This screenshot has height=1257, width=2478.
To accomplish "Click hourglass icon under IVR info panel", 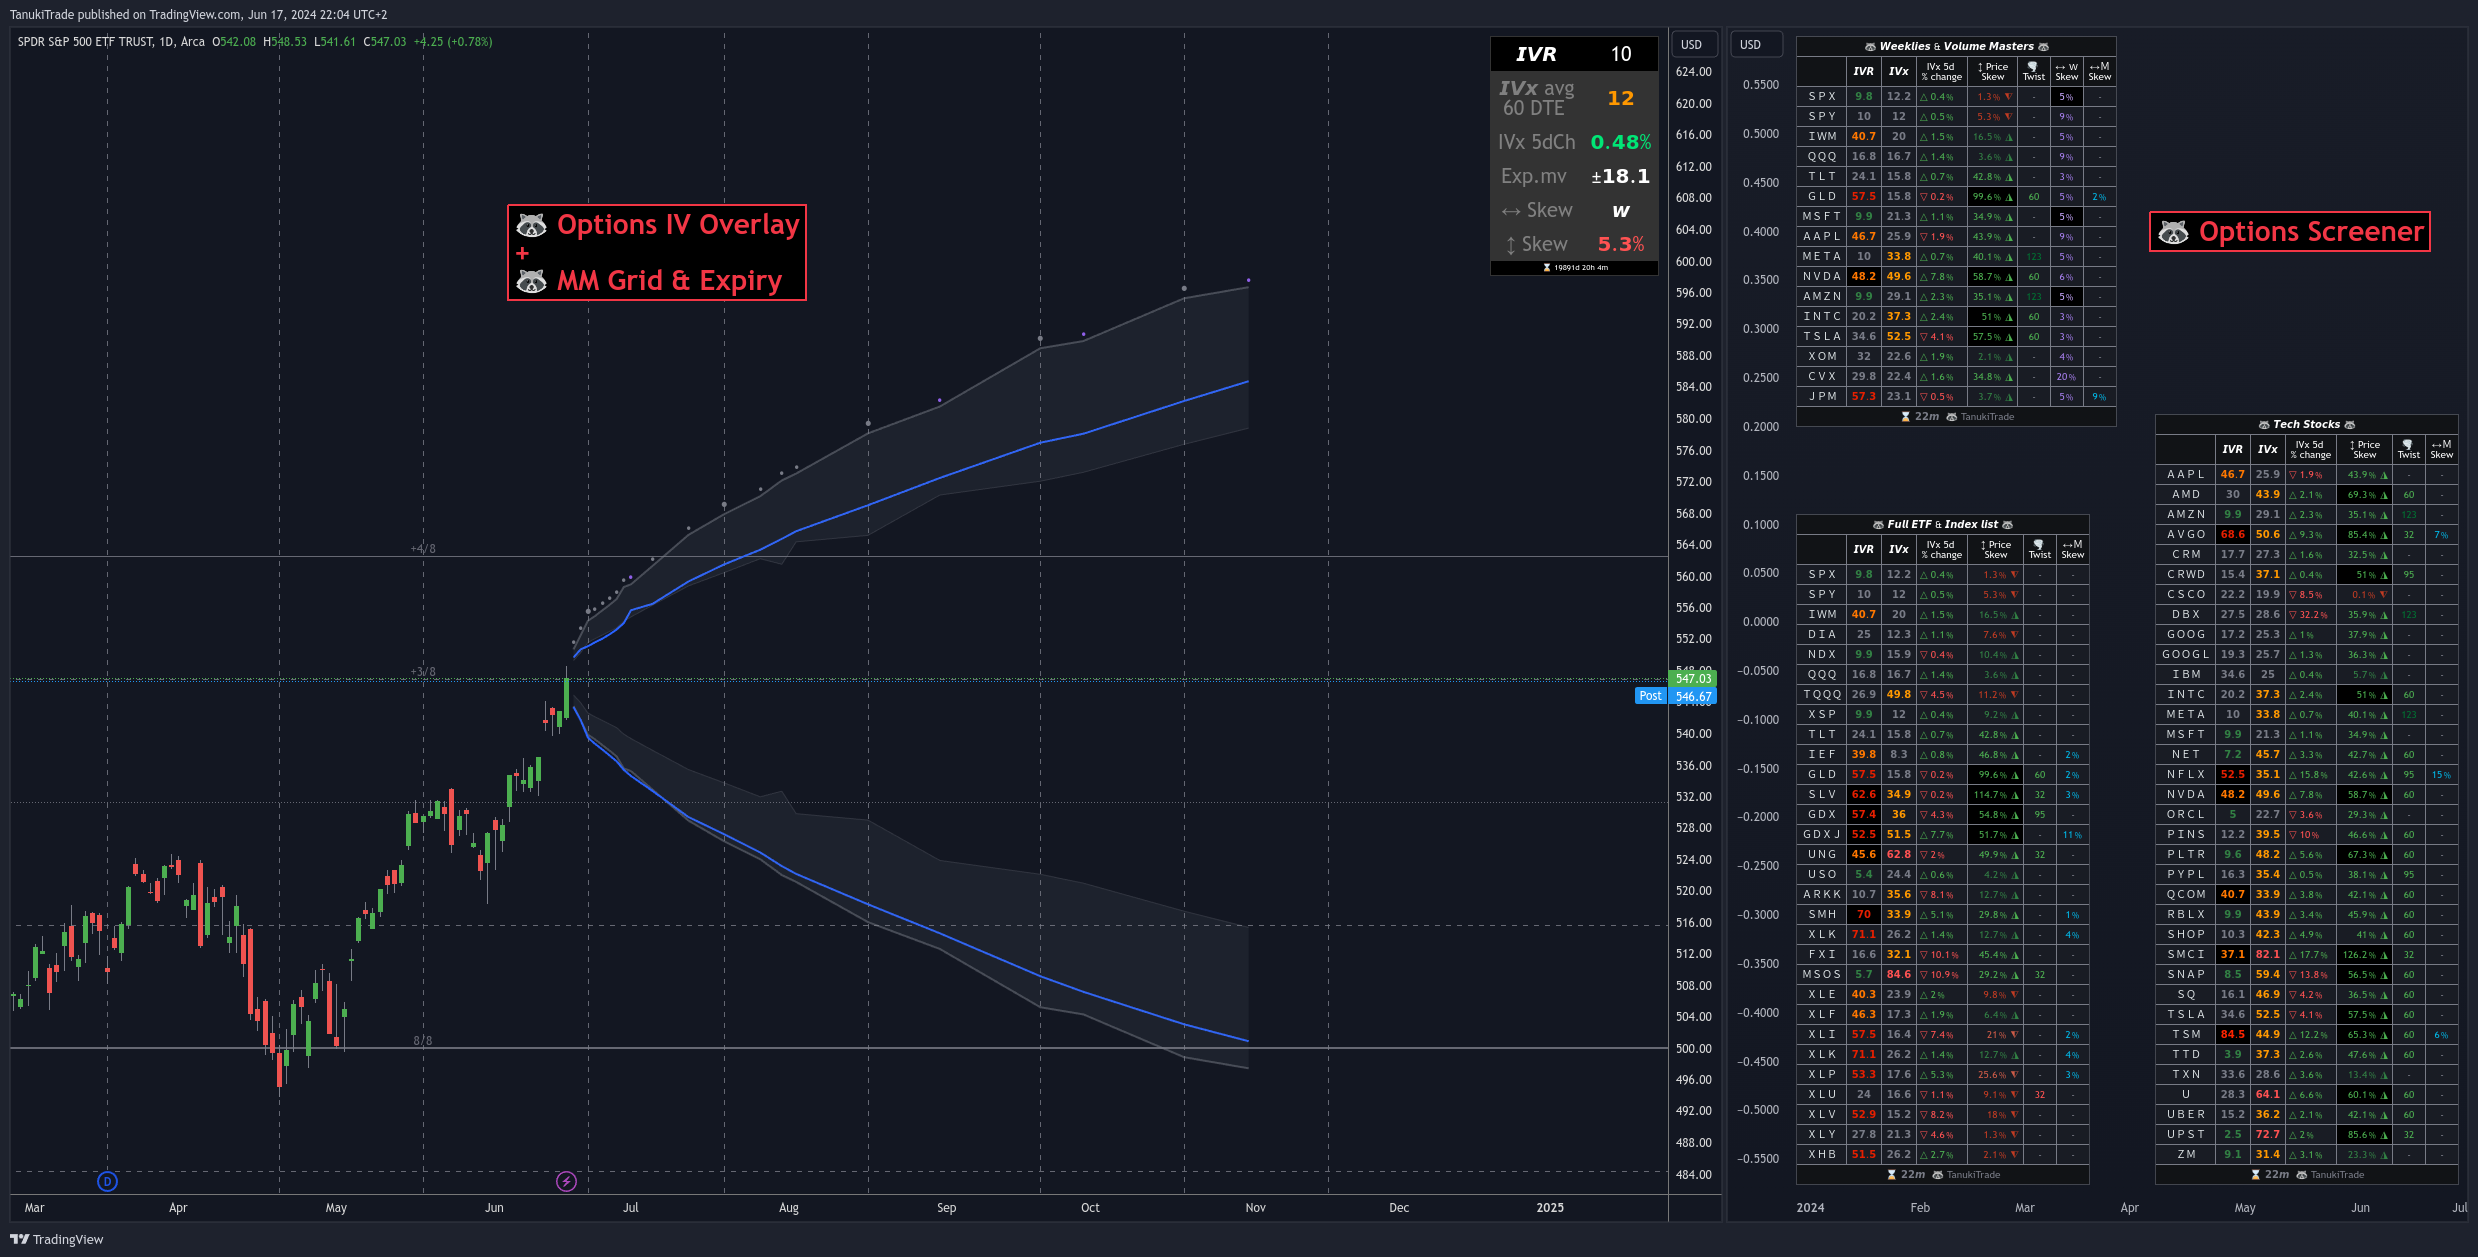I will tap(1546, 268).
